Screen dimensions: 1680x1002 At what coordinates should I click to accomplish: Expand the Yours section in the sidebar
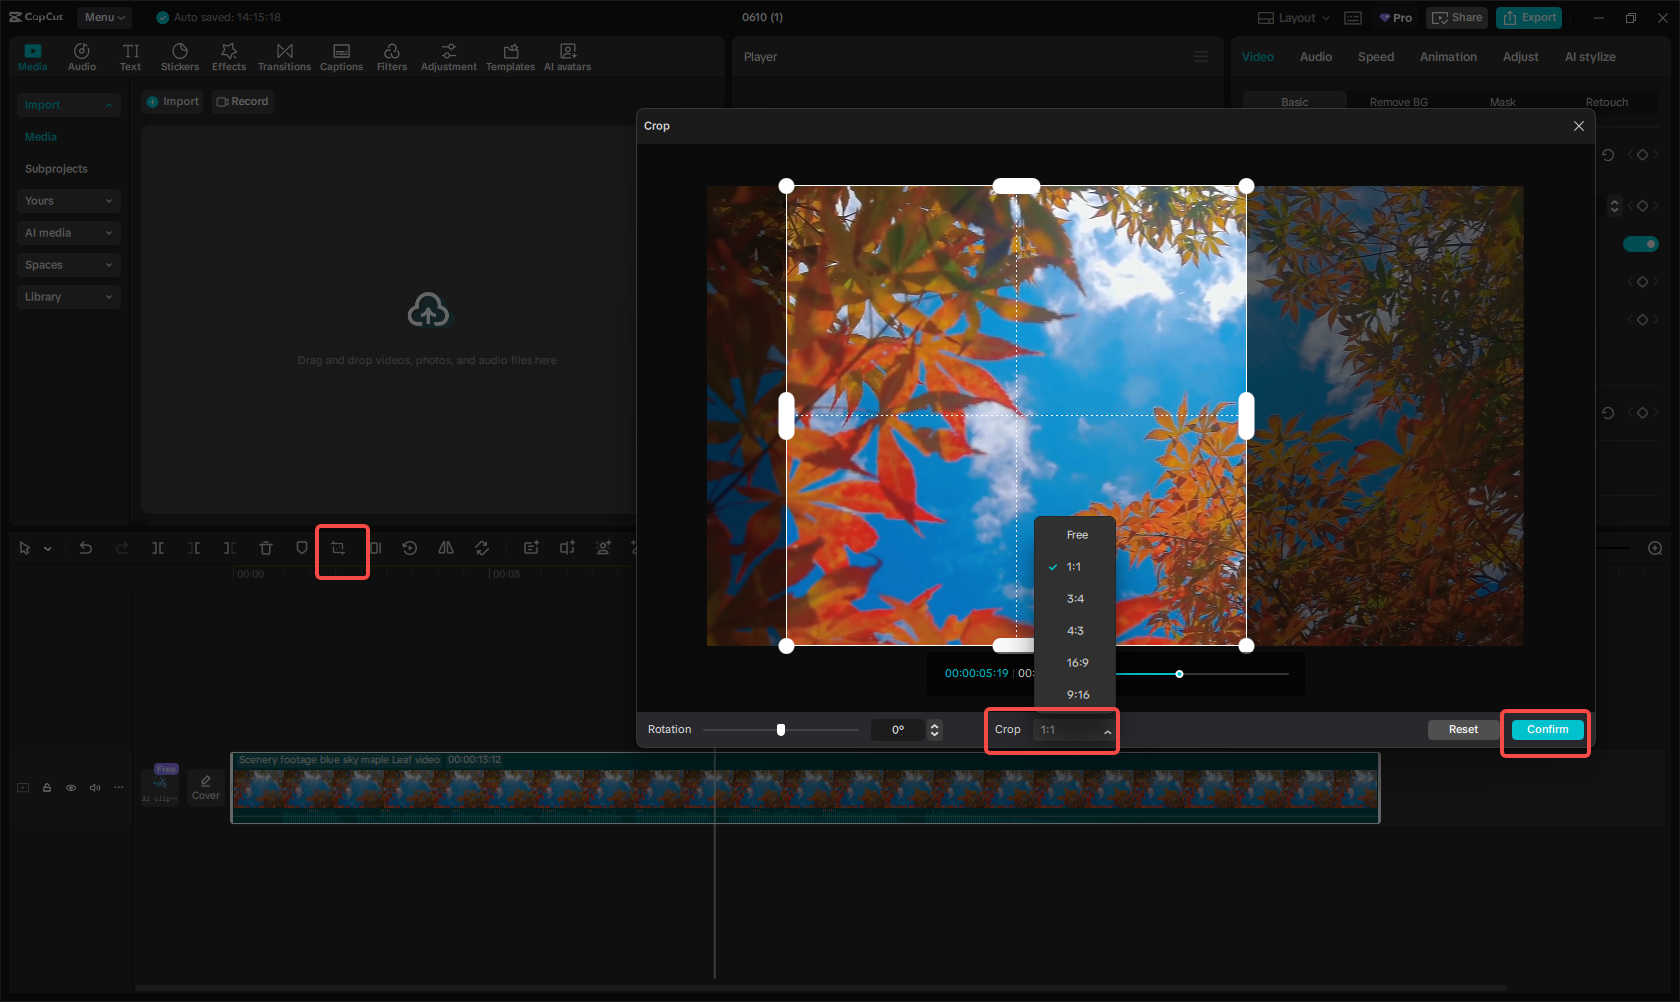(68, 200)
